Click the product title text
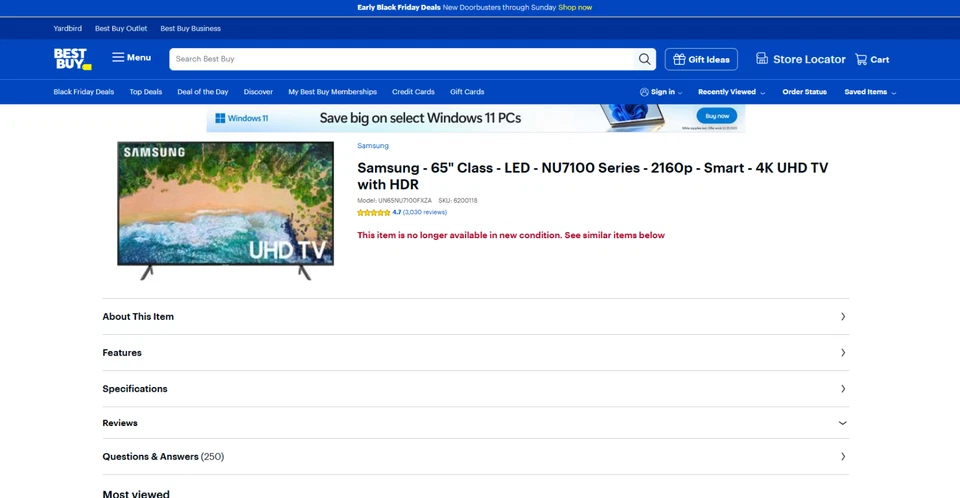The width and height of the screenshot is (960, 498). 593,176
